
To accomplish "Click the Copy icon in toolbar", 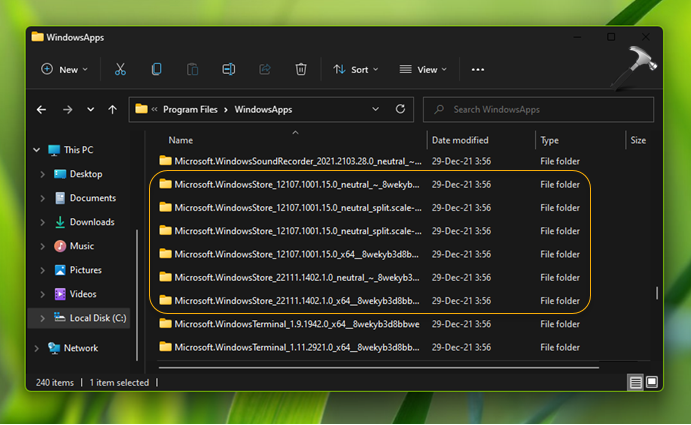I will pyautogui.click(x=156, y=69).
